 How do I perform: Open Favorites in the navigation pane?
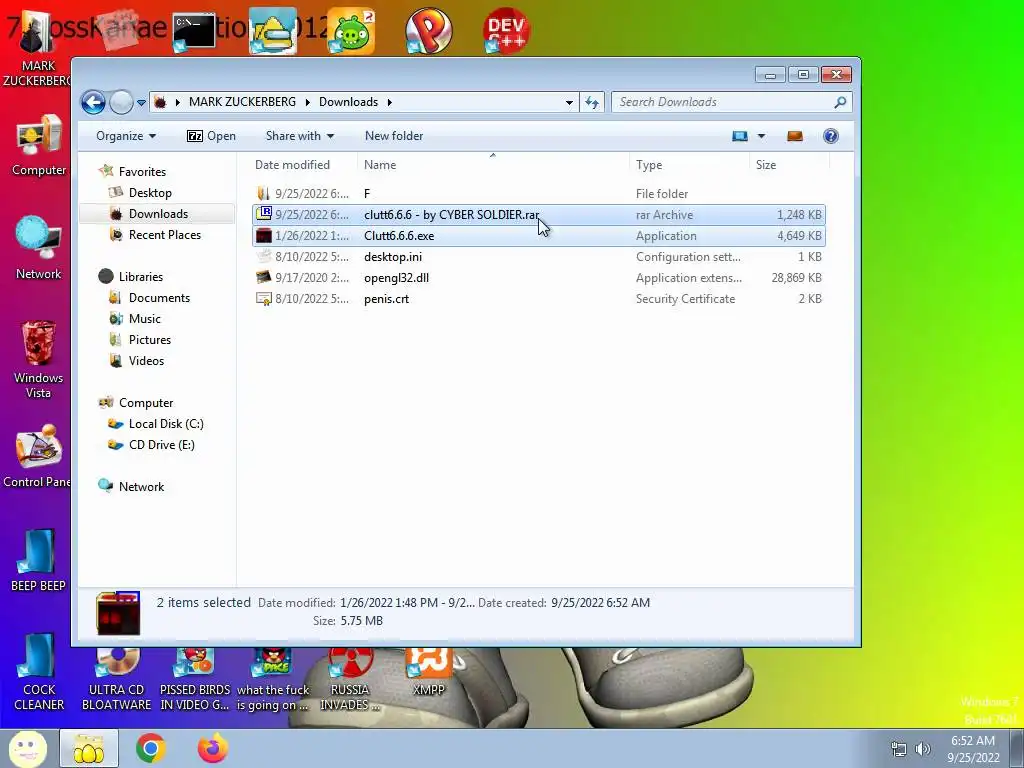(142, 172)
